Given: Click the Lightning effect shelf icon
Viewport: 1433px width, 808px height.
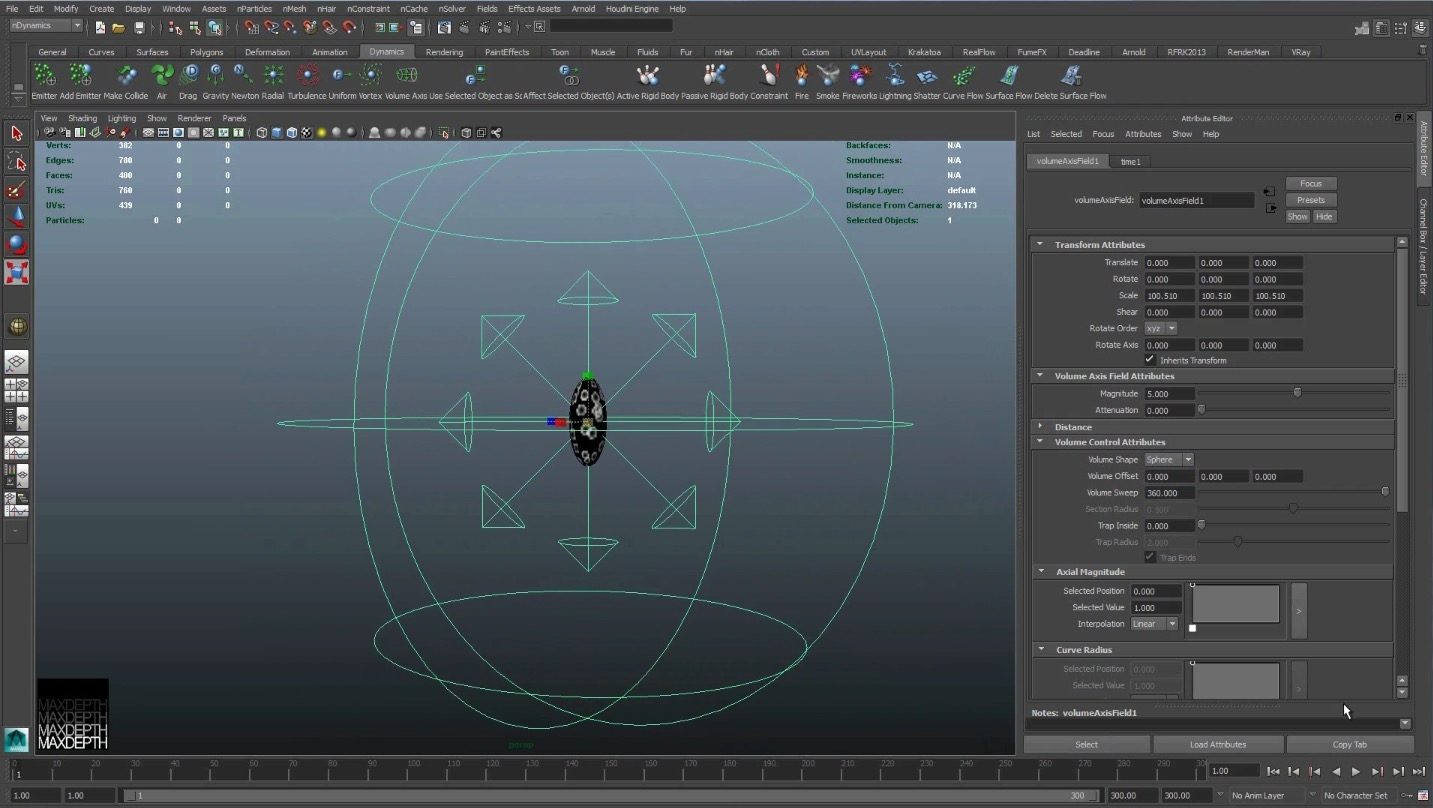Looking at the screenshot, I should [x=895, y=75].
